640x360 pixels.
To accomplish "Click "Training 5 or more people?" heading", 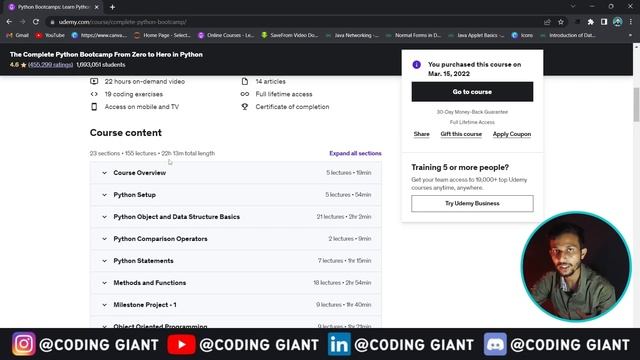I will coord(460,167).
